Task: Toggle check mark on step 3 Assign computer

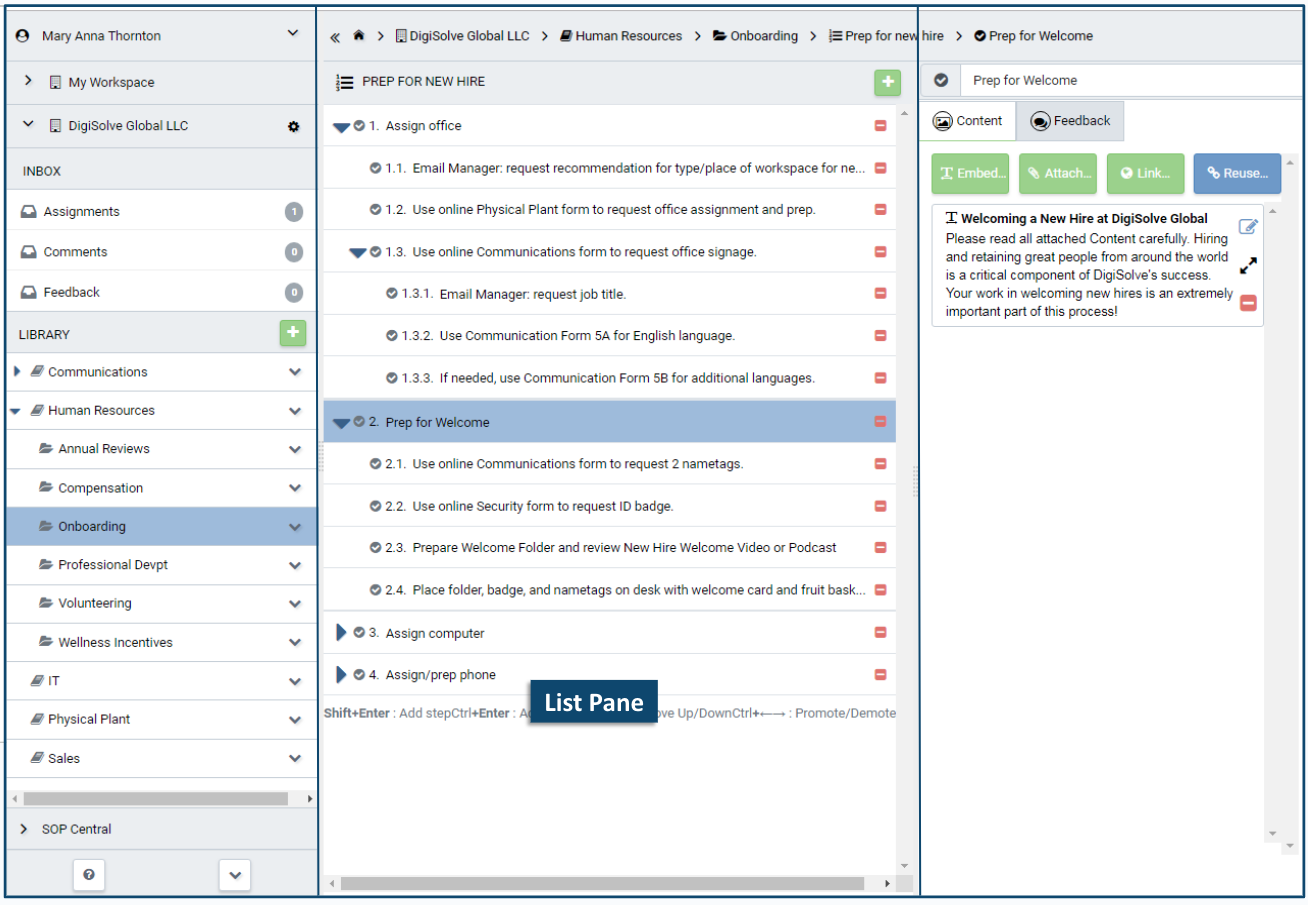Action: [359, 633]
